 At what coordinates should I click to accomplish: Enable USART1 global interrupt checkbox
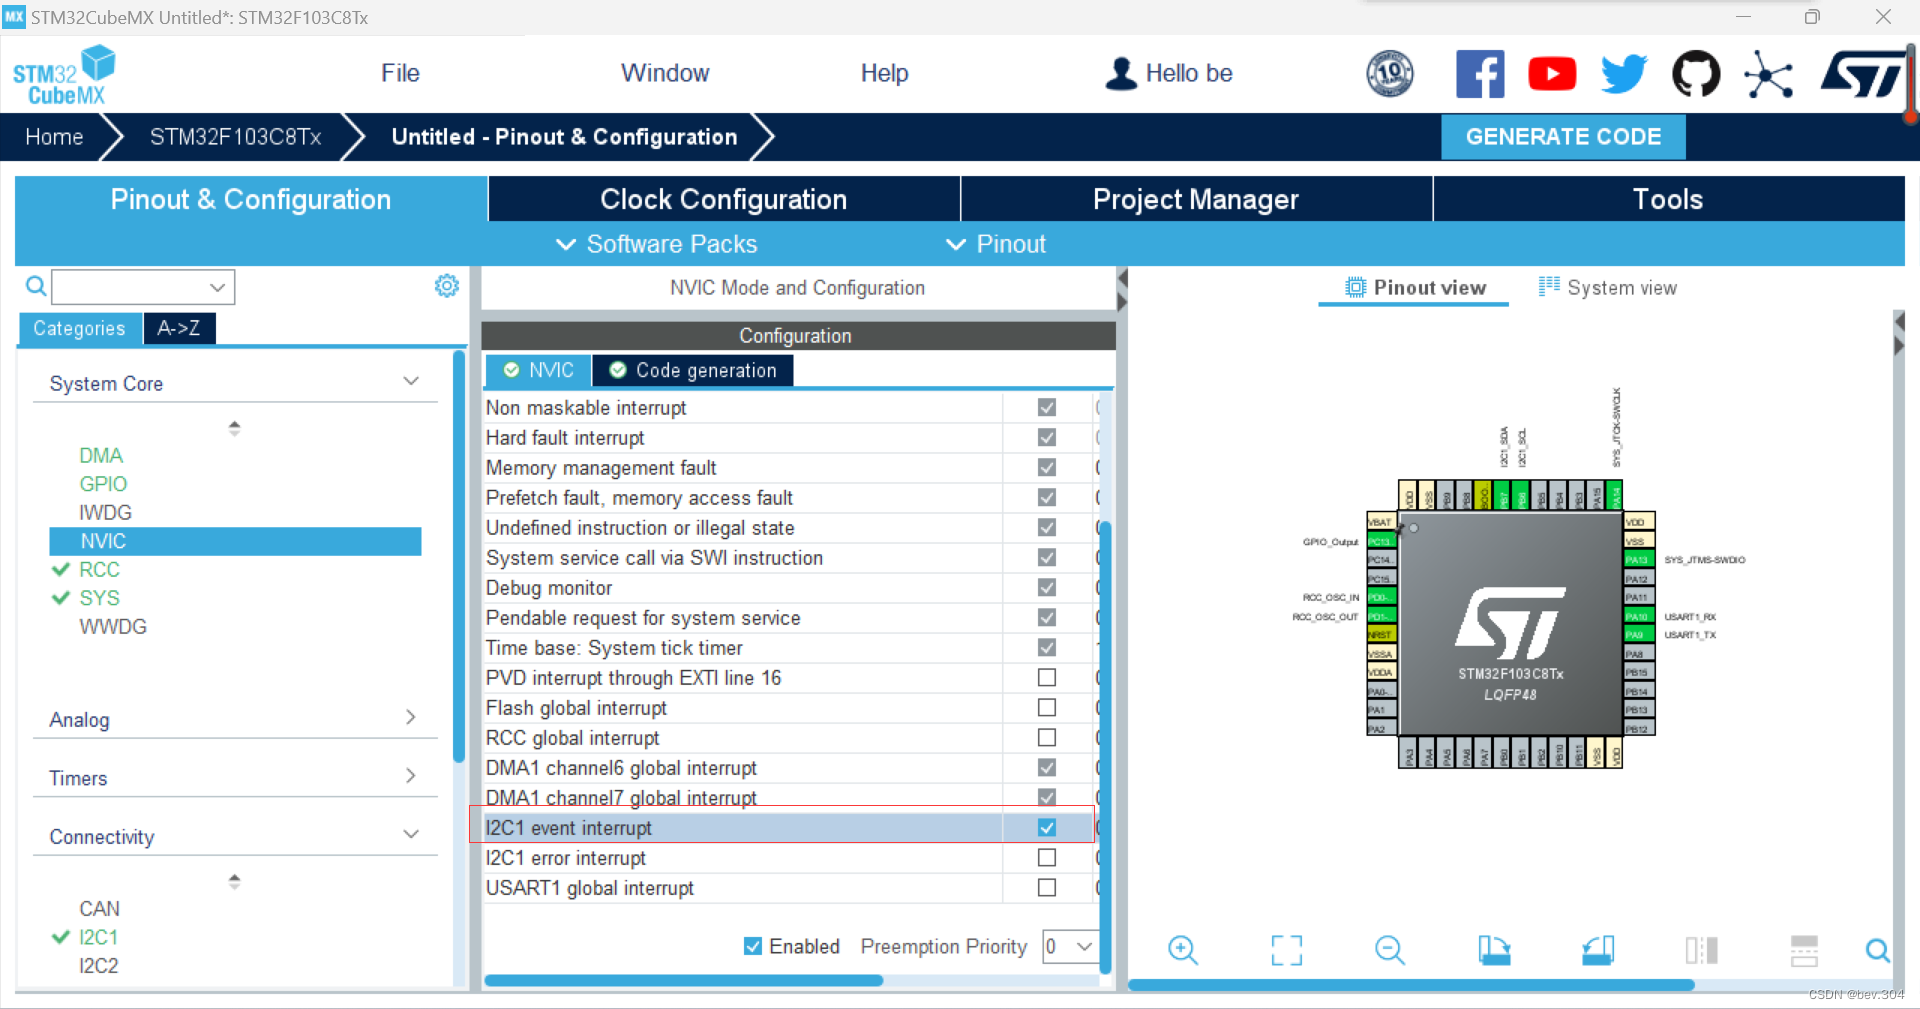point(1047,887)
